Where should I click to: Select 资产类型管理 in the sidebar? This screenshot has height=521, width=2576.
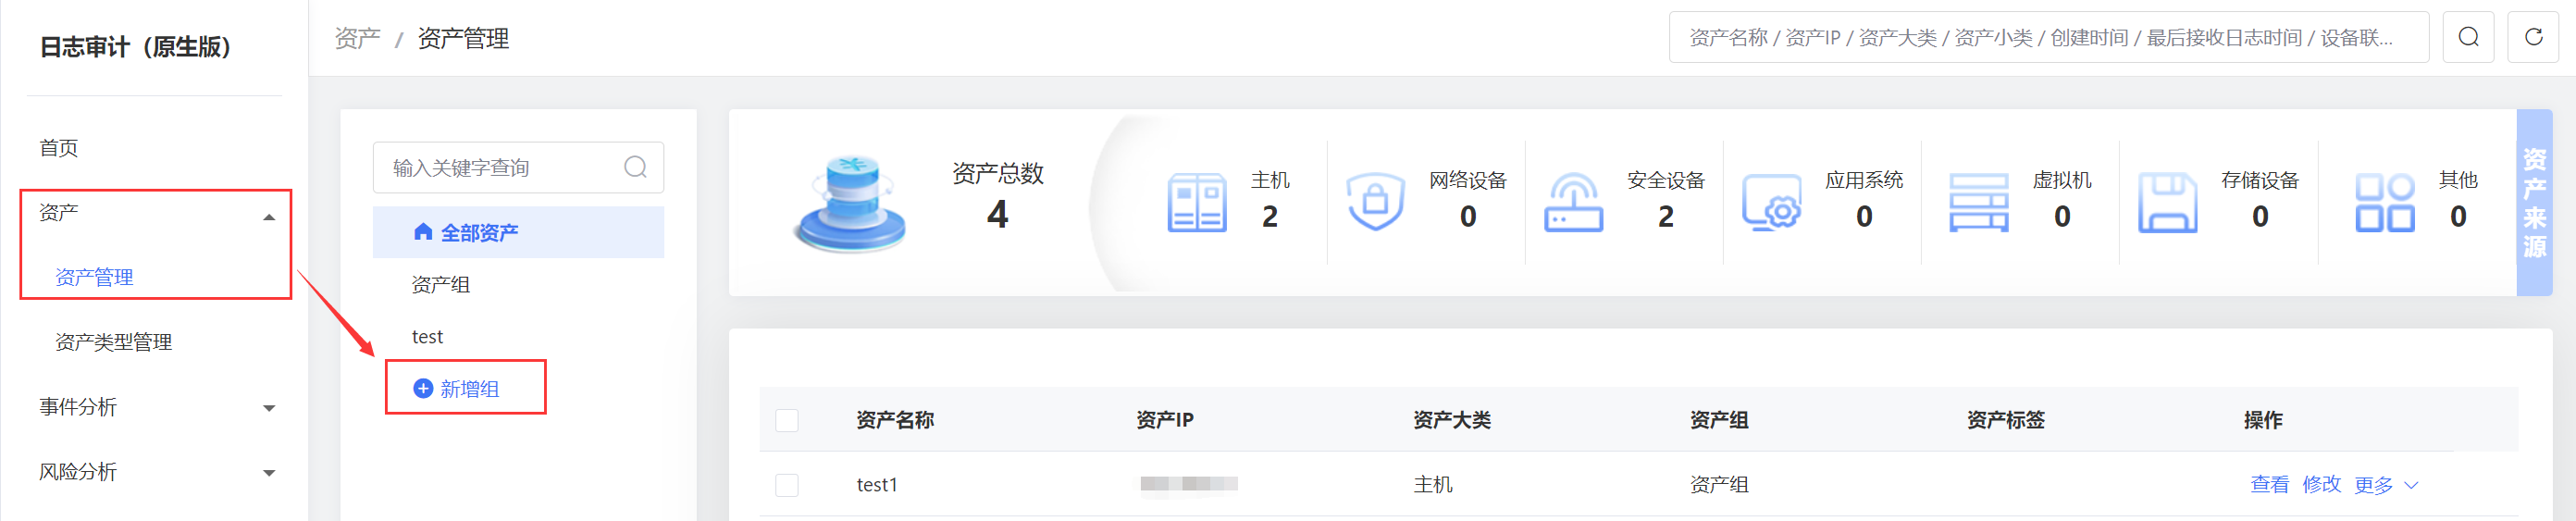click(x=113, y=342)
